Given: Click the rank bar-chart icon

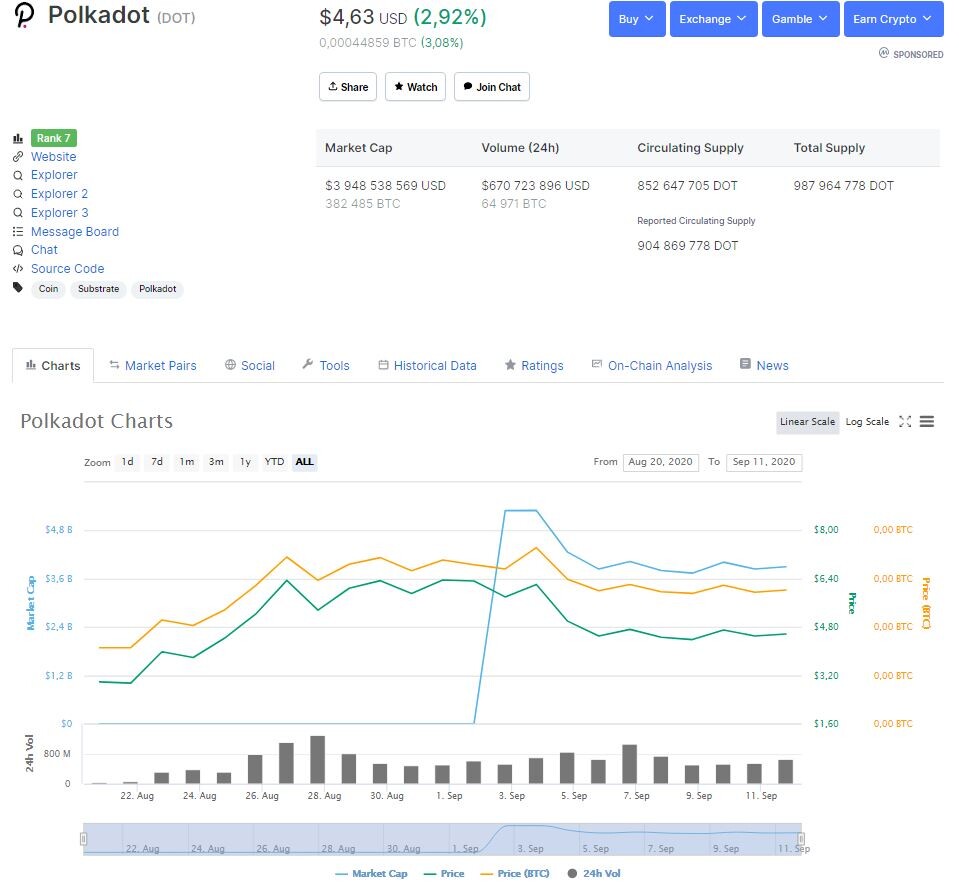Looking at the screenshot, I should coord(18,139).
